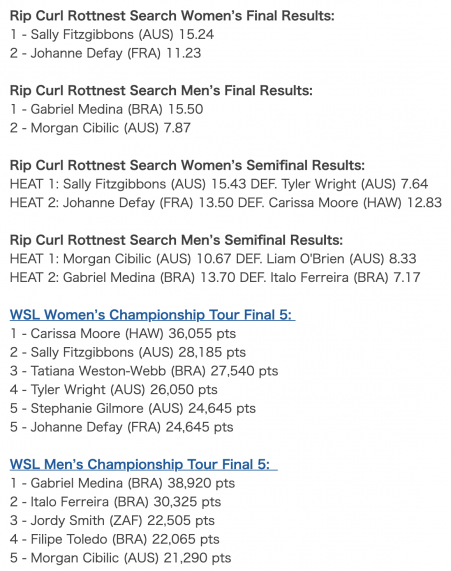This screenshot has height=571, width=451.
Task: Click Italo Ferreira 30,325 pts ranking line
Action: coord(115,502)
